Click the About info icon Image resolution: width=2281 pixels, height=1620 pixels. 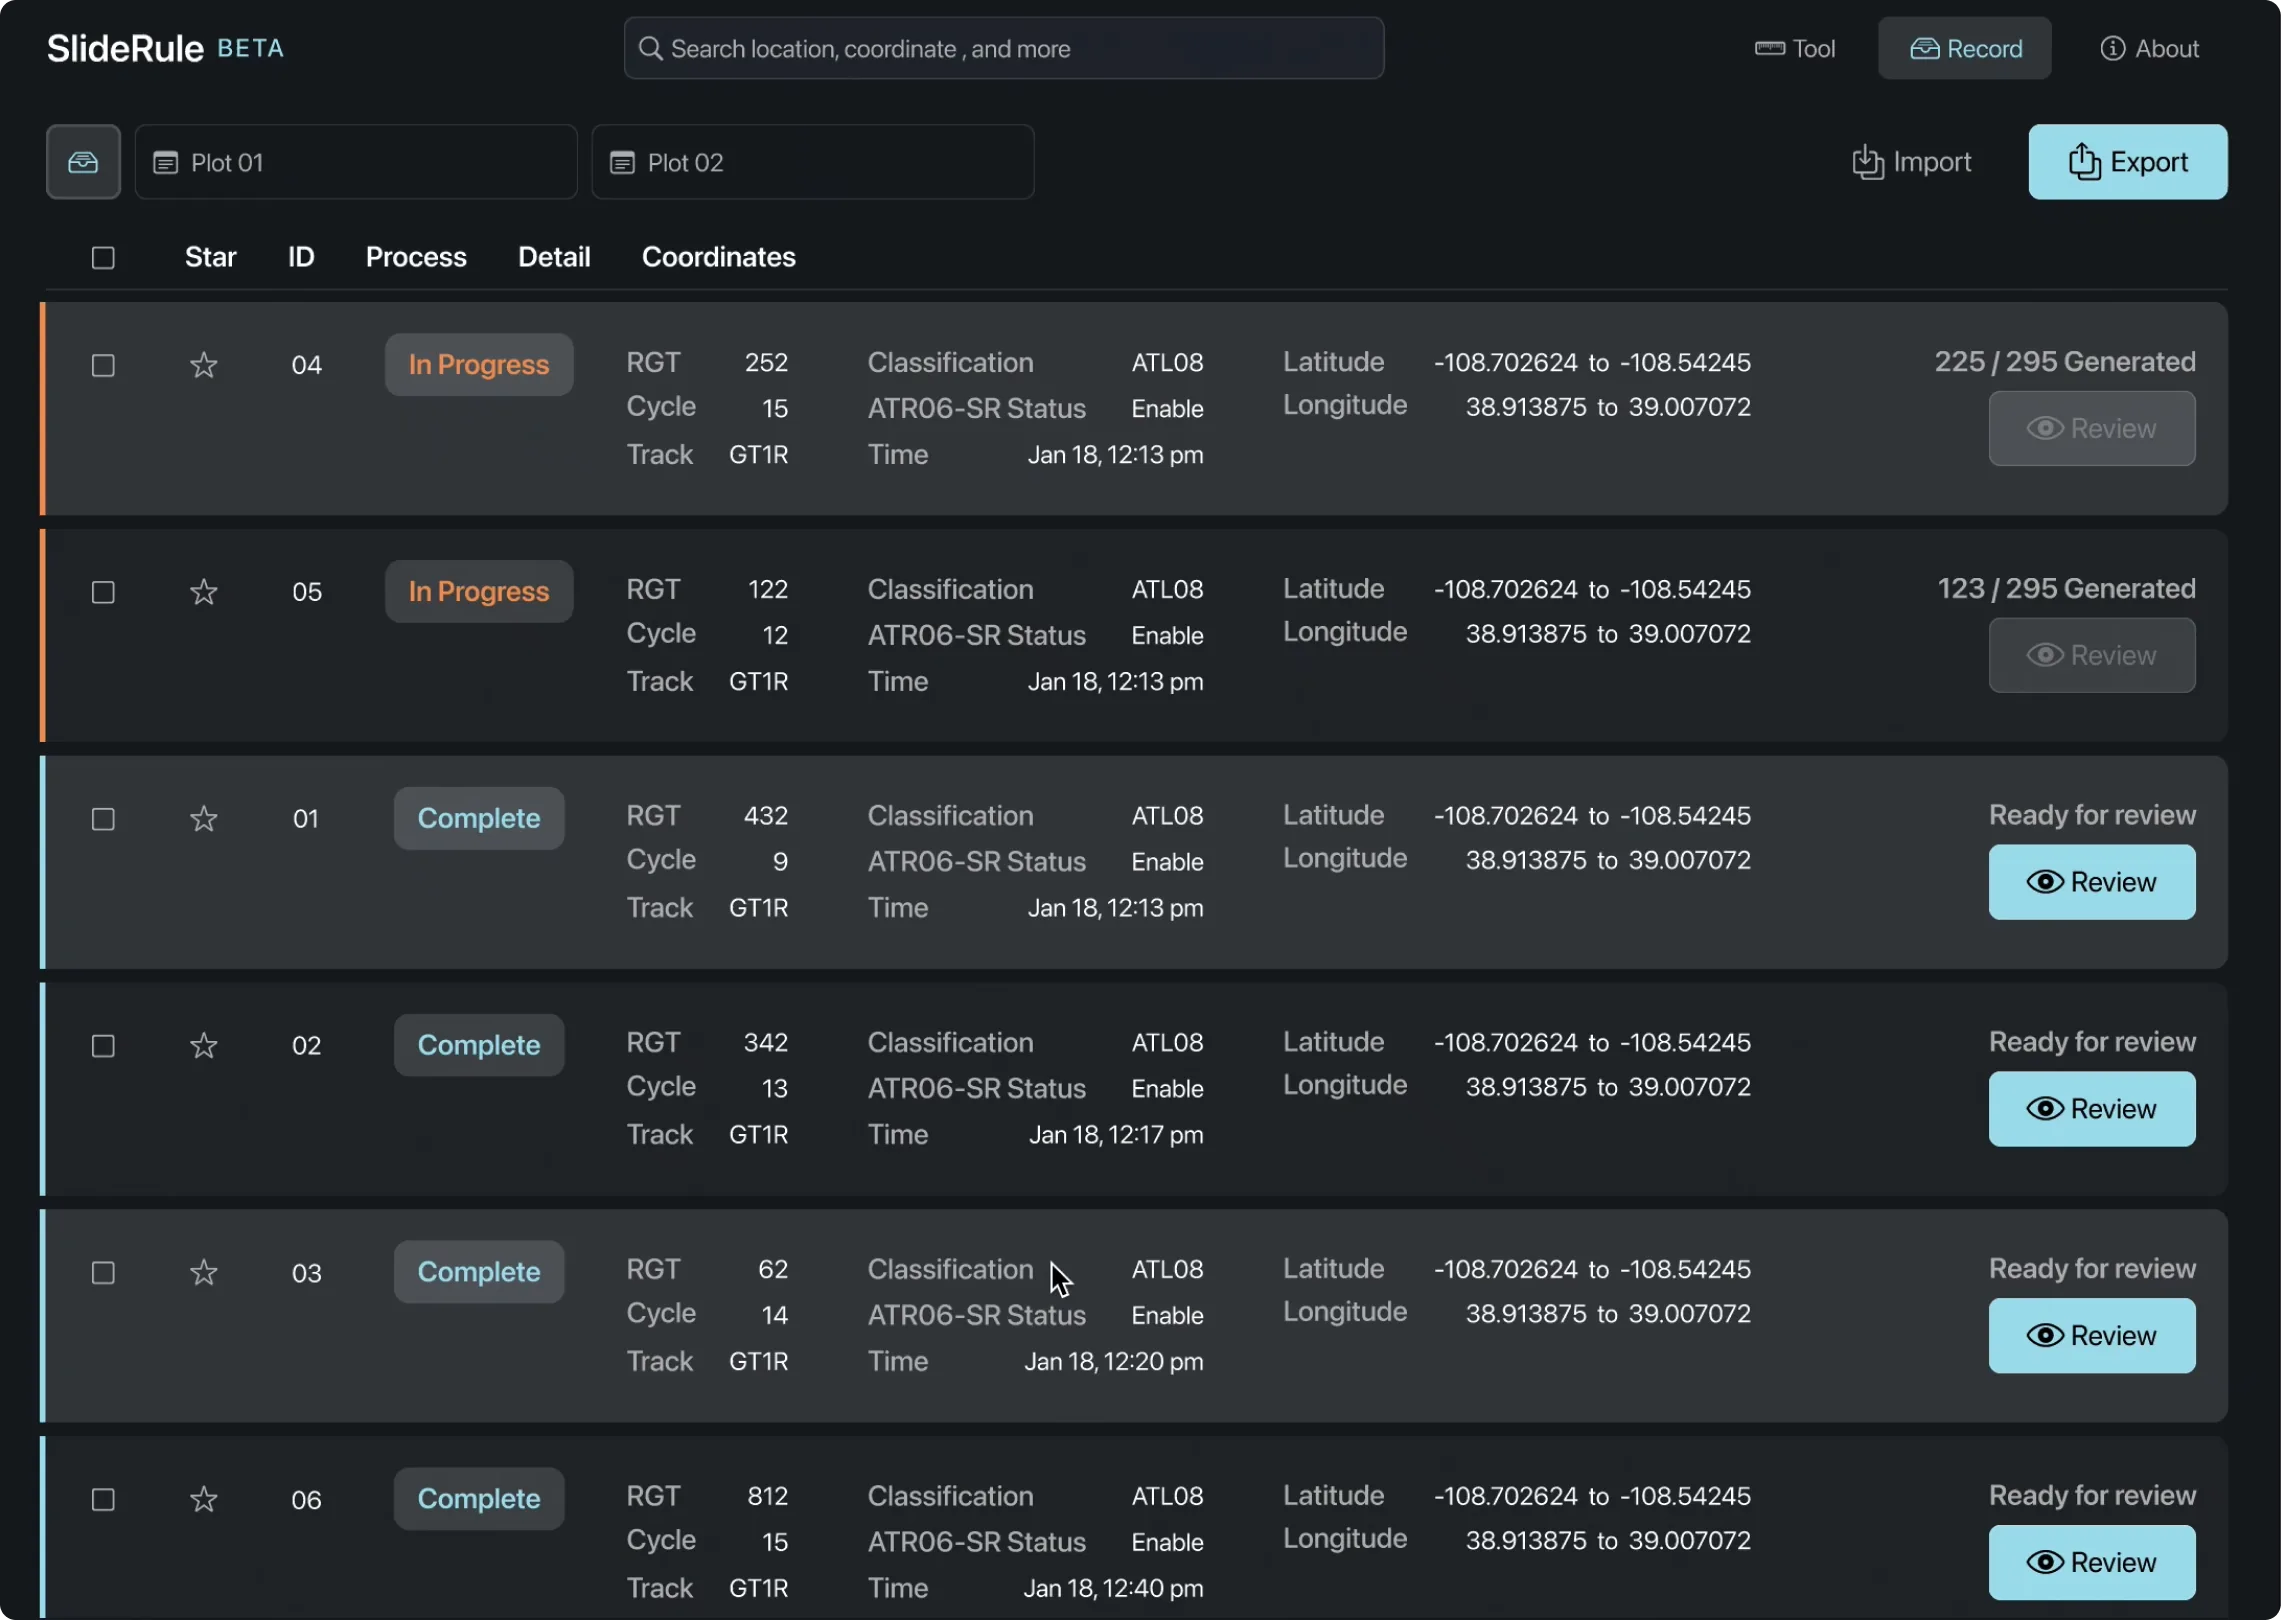pos(2112,48)
